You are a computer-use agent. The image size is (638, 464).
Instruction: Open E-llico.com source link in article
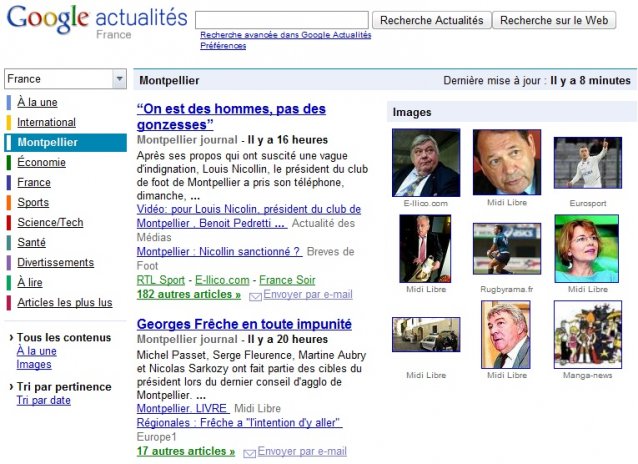coord(222,280)
